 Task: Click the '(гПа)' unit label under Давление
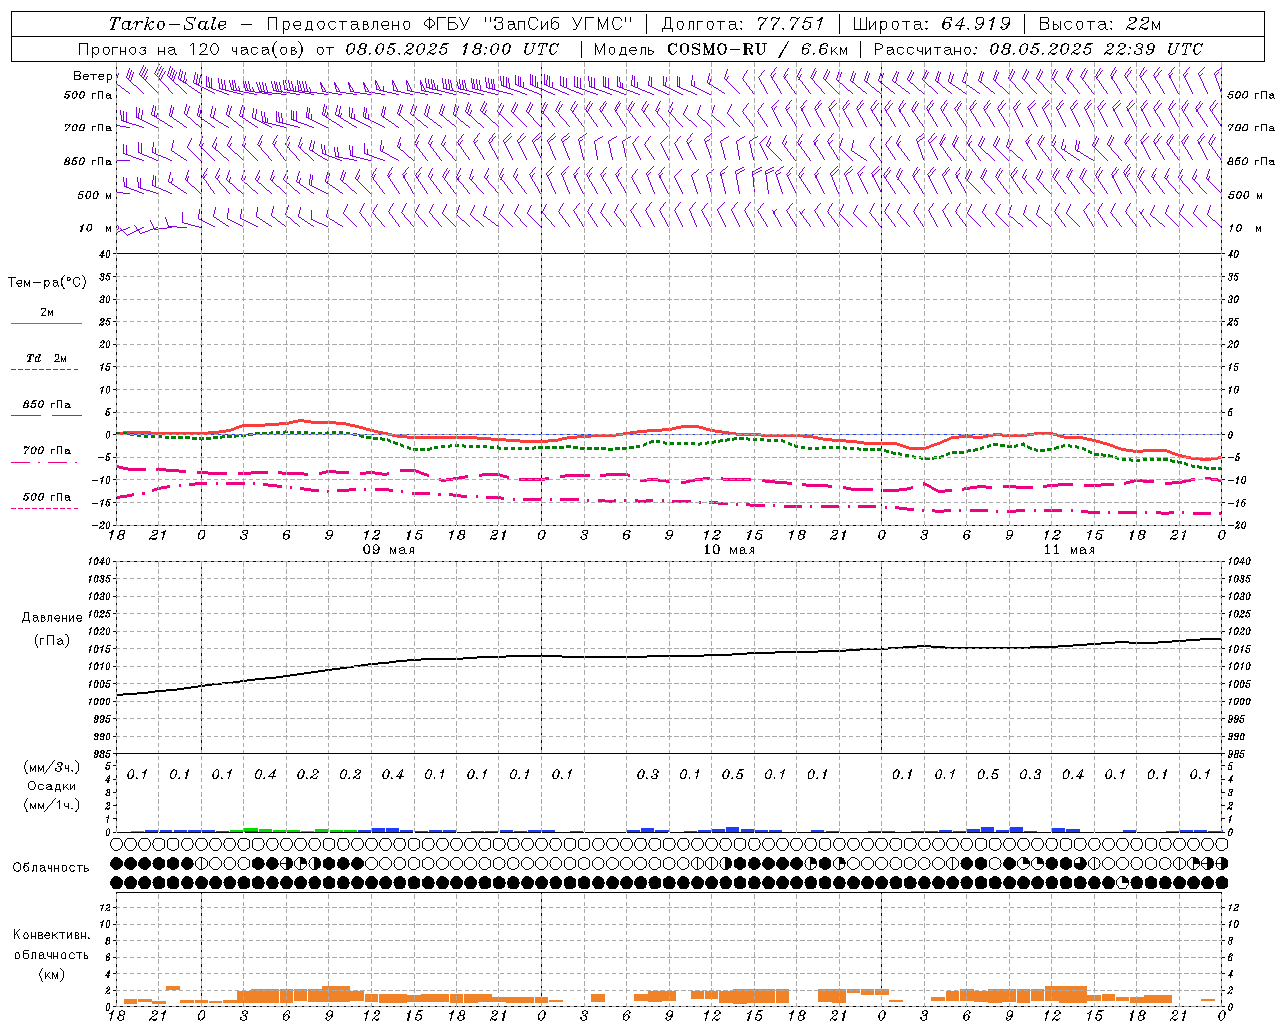click(52, 641)
